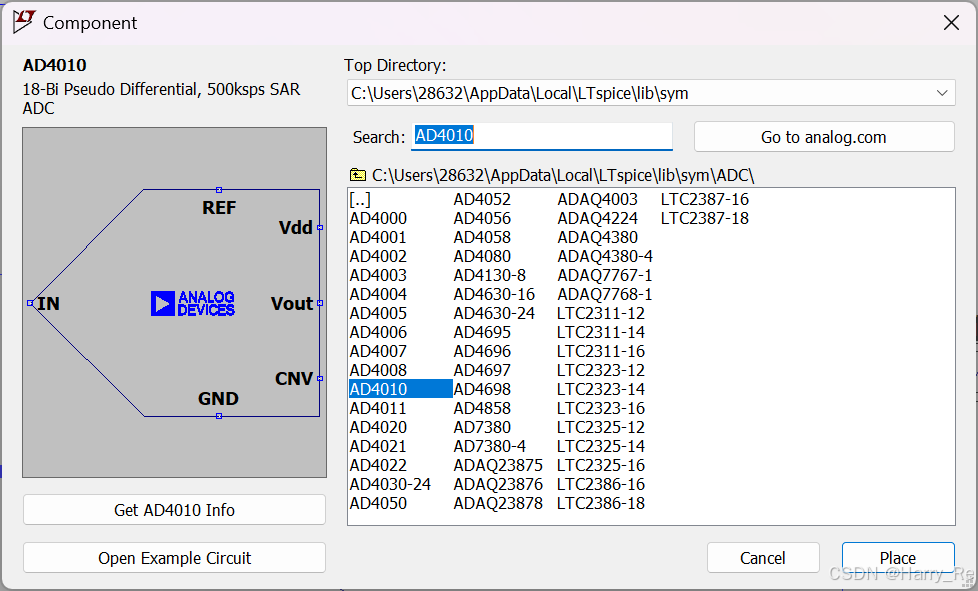Select LTC2387-16 in the list
Image resolution: width=978 pixels, height=591 pixels.
coord(705,199)
